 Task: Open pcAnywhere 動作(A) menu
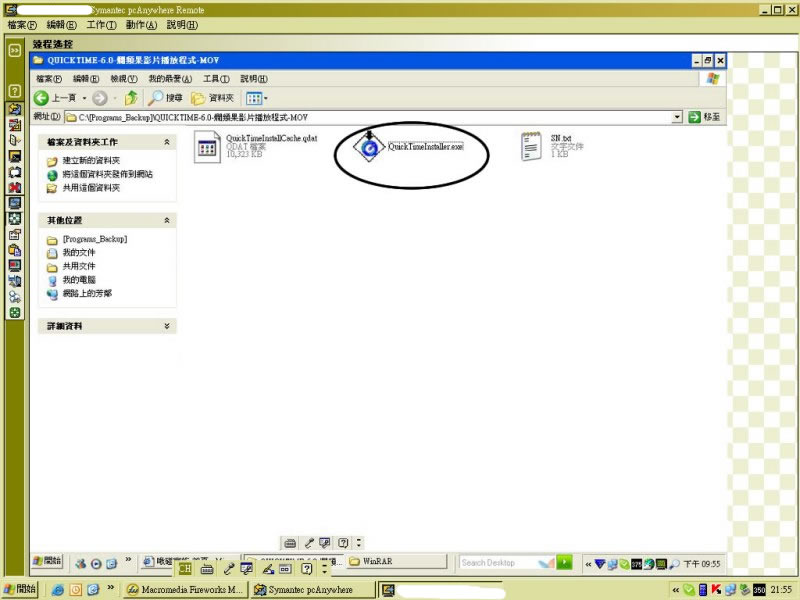[x=141, y=24]
